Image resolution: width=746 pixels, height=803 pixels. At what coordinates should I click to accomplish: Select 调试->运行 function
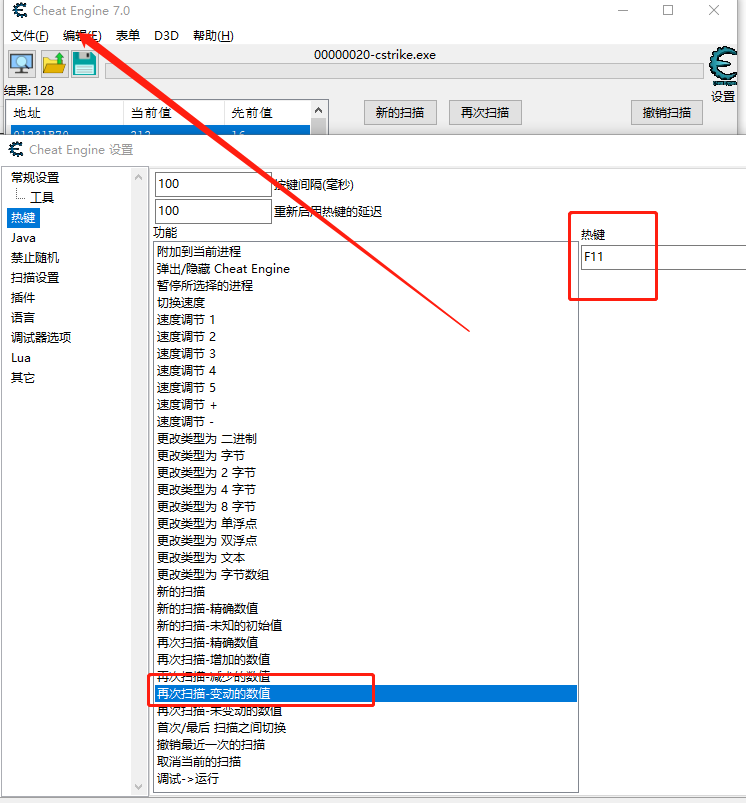point(187,778)
